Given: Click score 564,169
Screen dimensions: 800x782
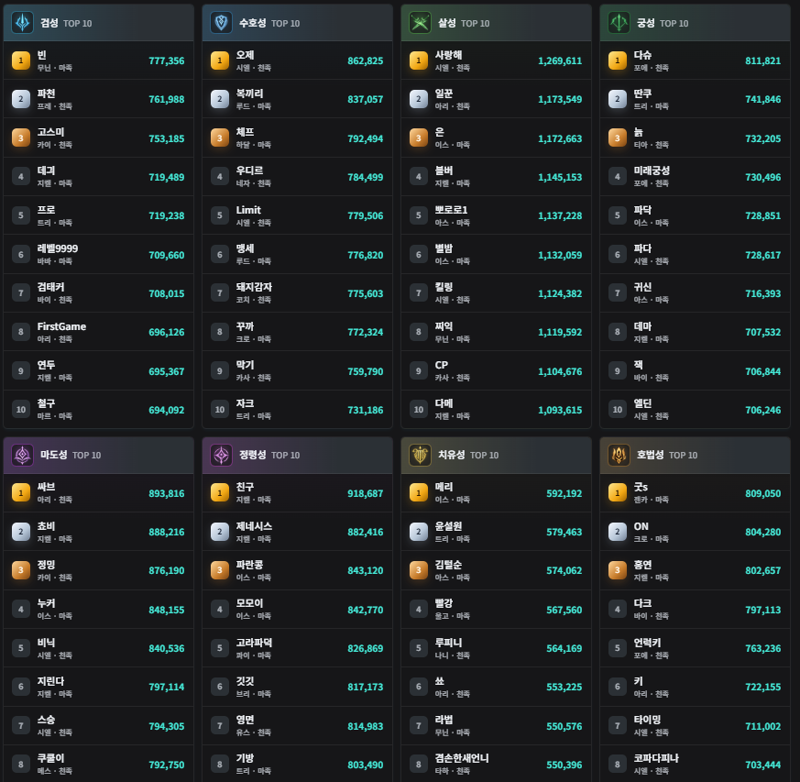Looking at the screenshot, I should (x=564, y=648).
